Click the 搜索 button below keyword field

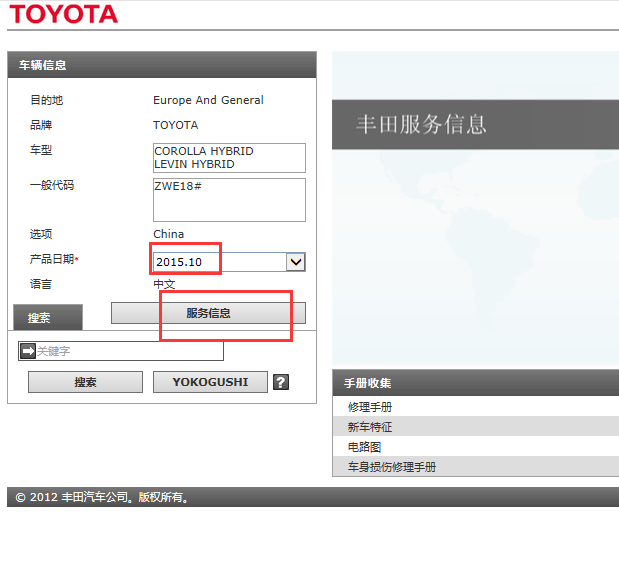tap(85, 382)
